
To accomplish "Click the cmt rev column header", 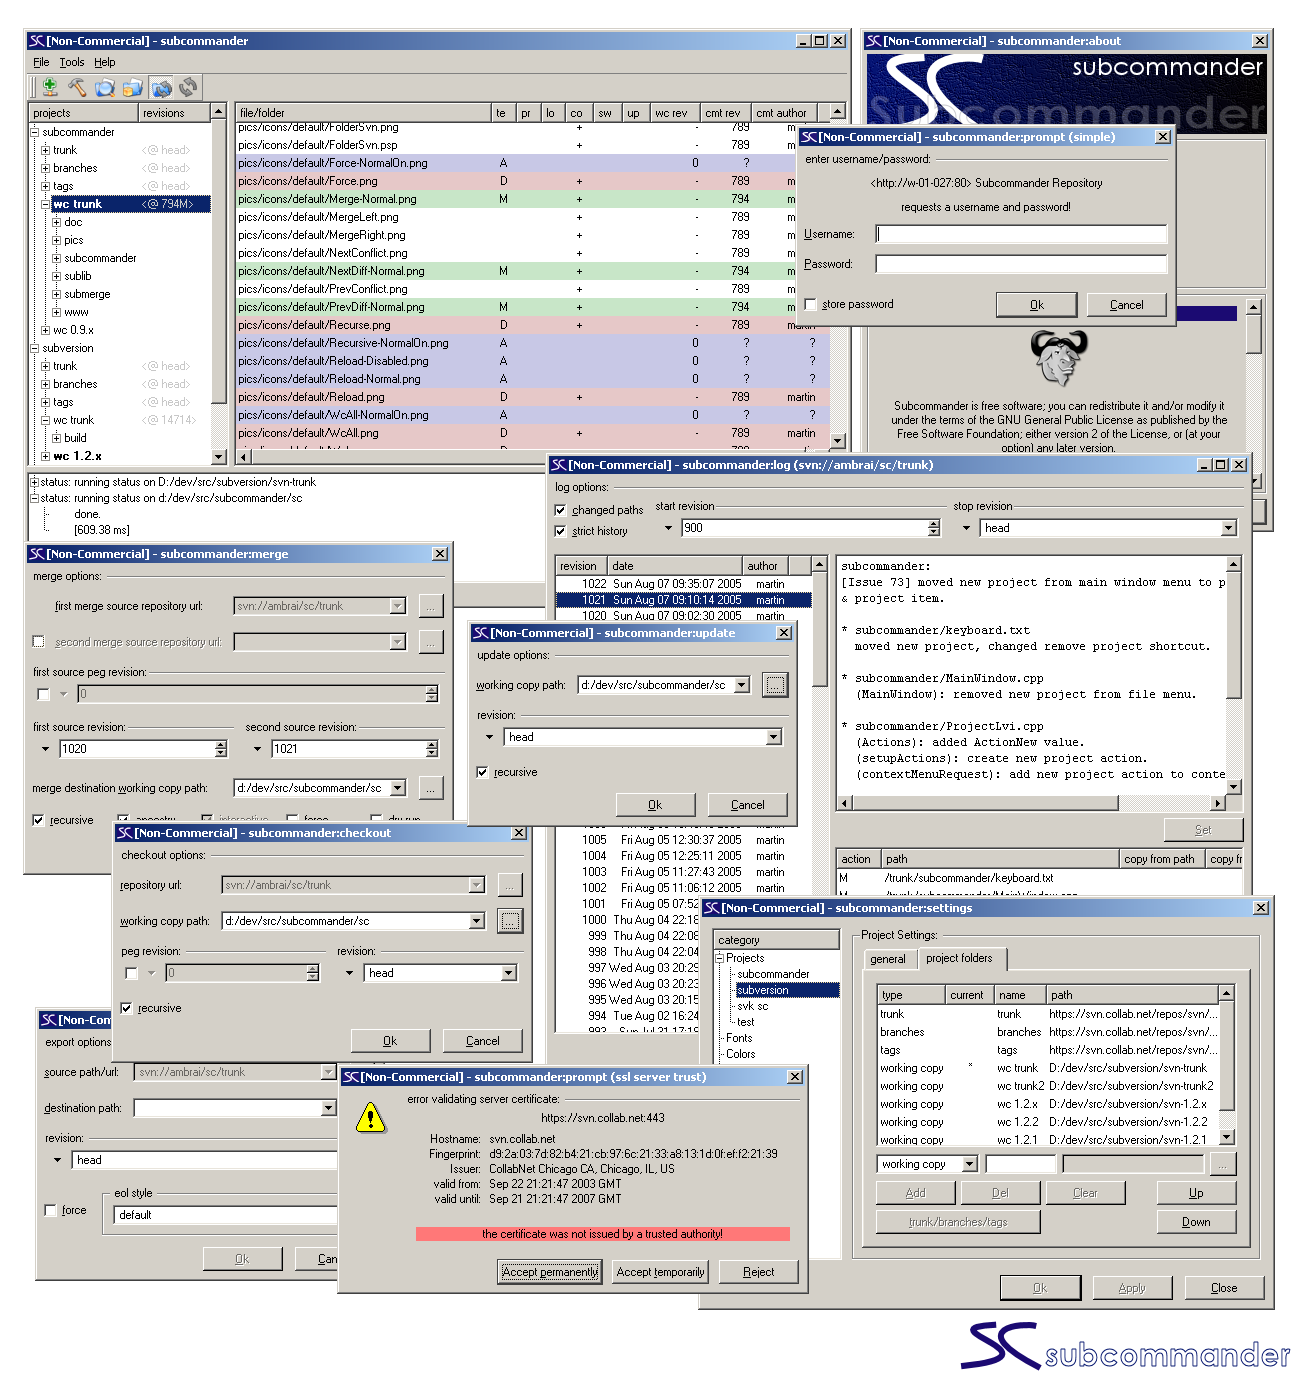I will point(722,113).
